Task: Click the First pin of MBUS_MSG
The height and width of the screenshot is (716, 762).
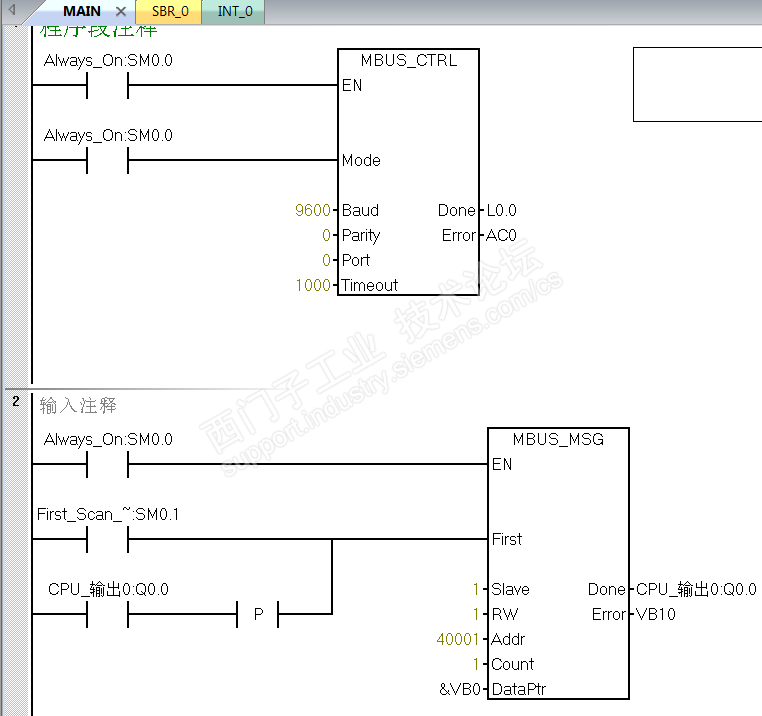Action: 506,539
